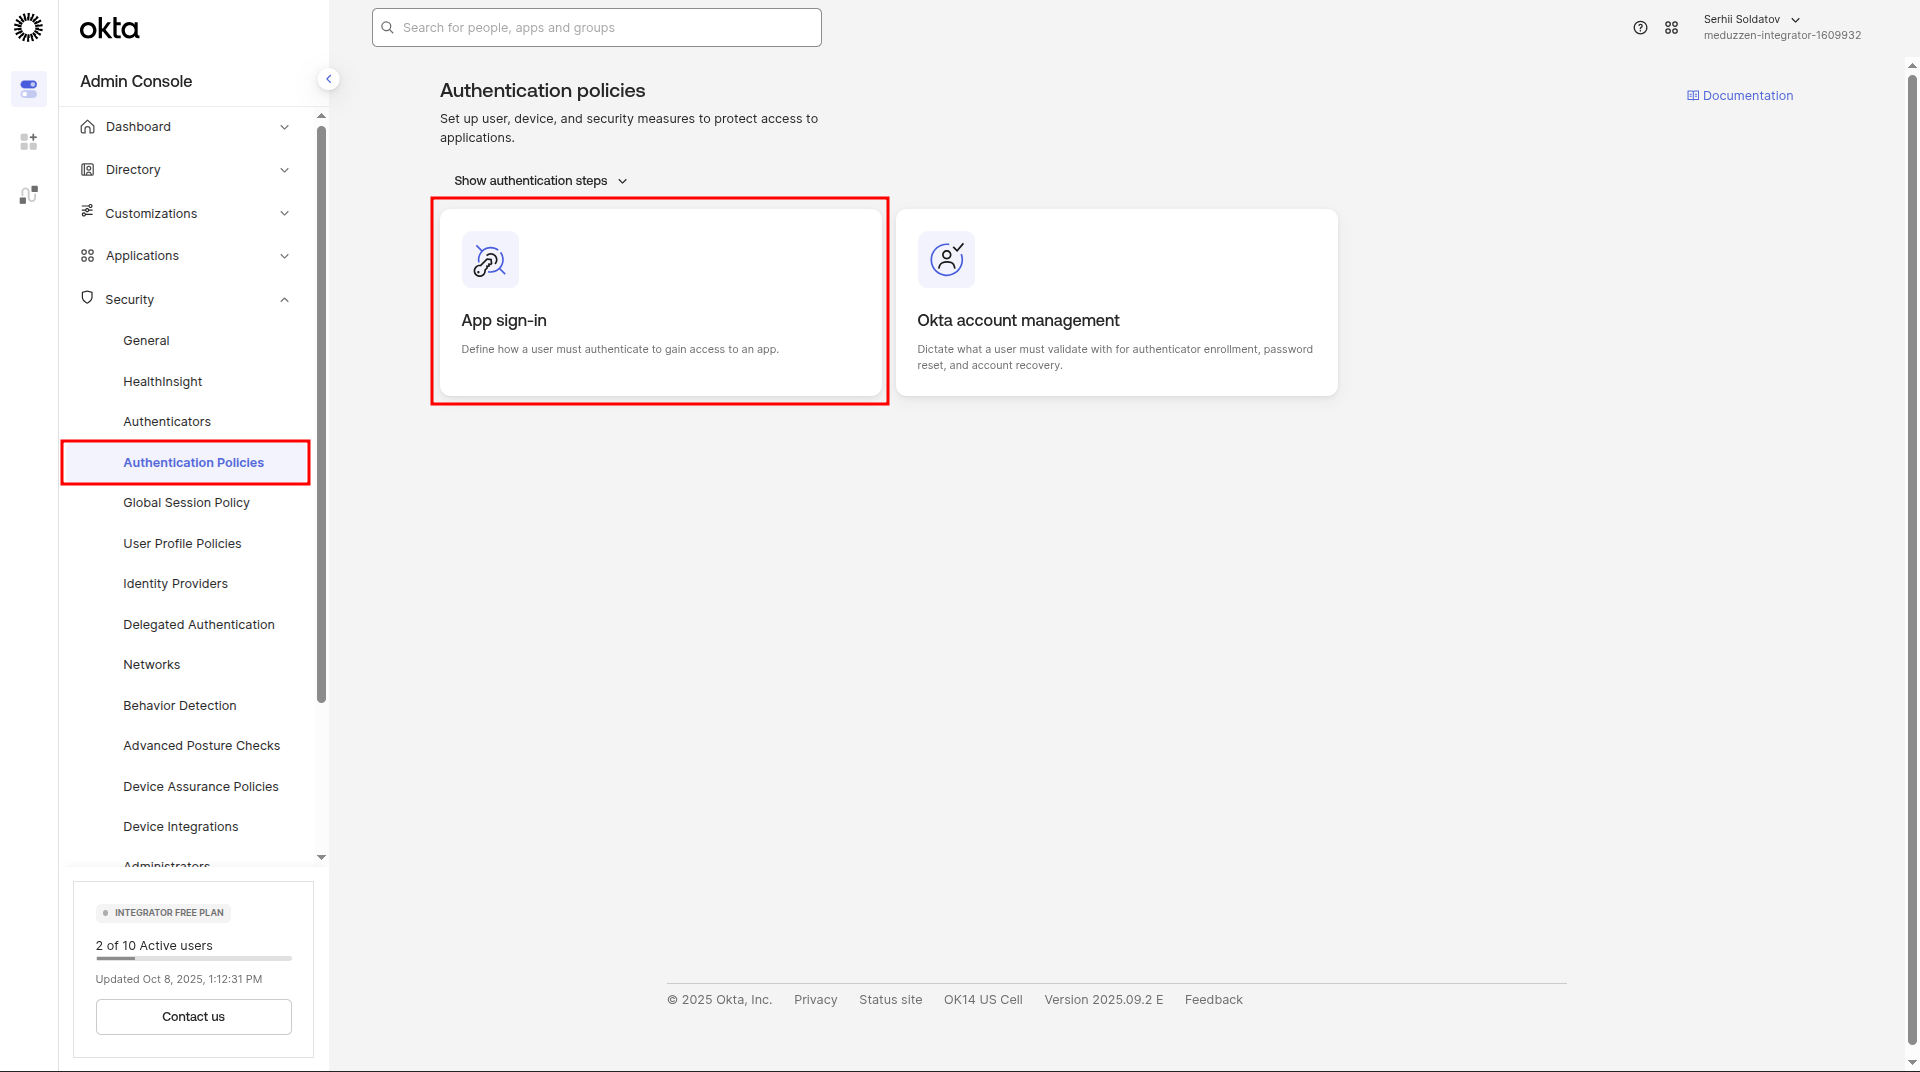Open the Documentation link
The height and width of the screenshot is (1072, 1920).
click(x=1740, y=96)
